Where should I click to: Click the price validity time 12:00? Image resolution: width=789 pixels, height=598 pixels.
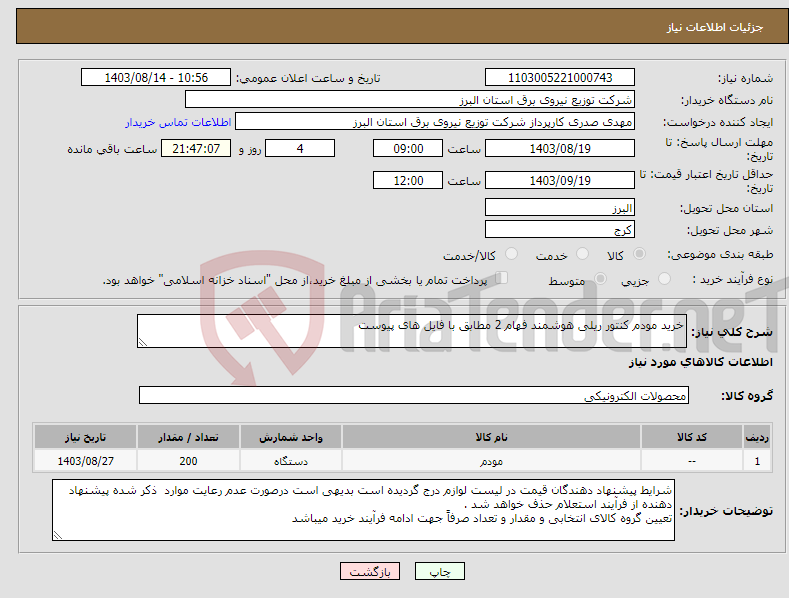pos(408,180)
